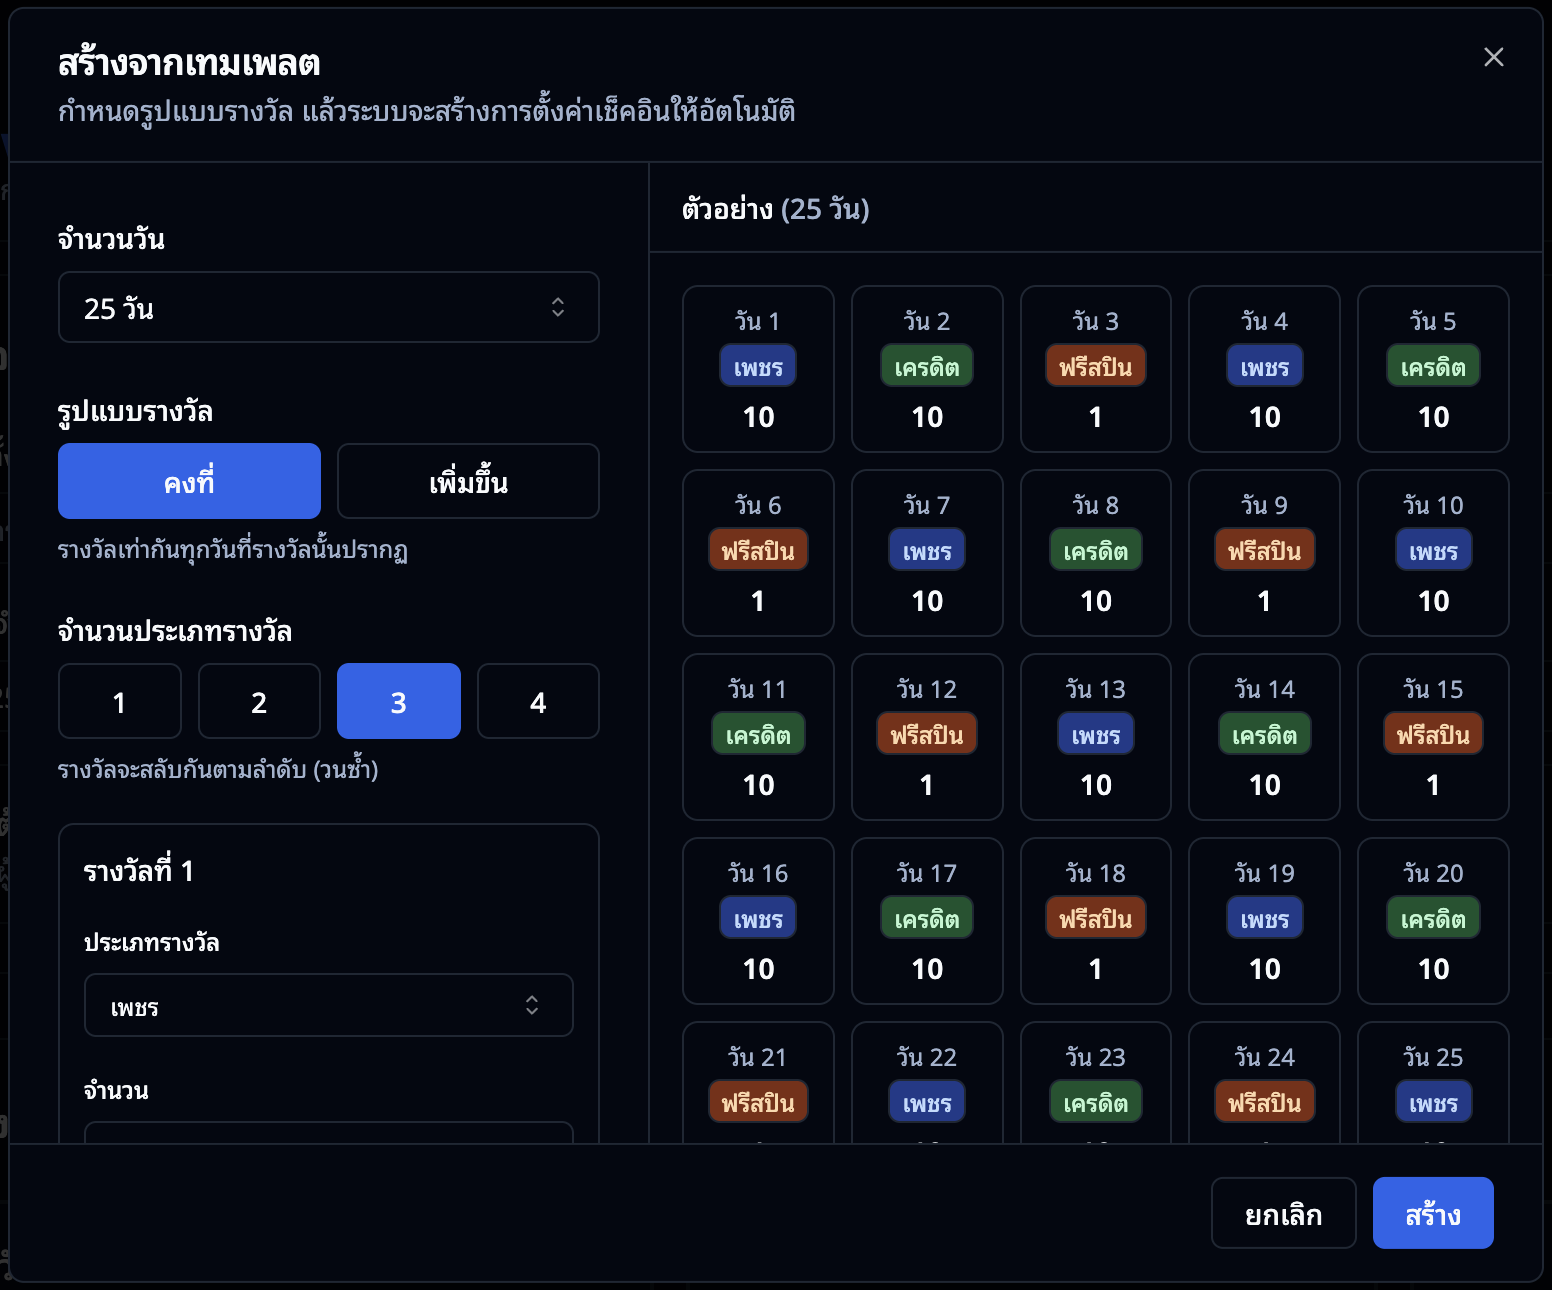The width and height of the screenshot is (1552, 1290).
Task: Click the ฟรีสปิน badge on day 3
Action: click(x=1095, y=366)
